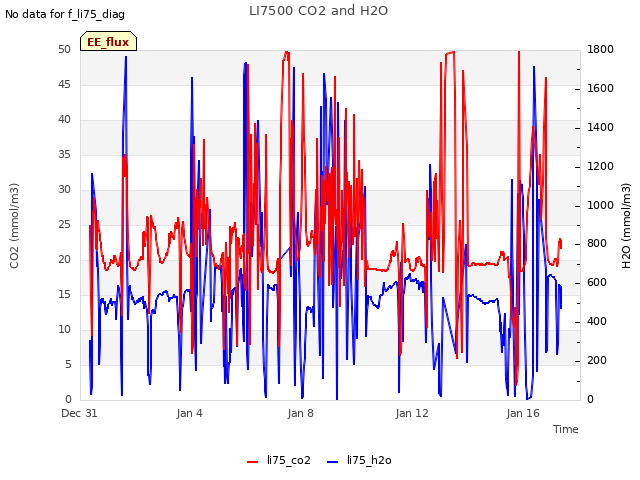640x480 pixels.
Task: Click the 800 tick on H2O axis
Action: 597,244
